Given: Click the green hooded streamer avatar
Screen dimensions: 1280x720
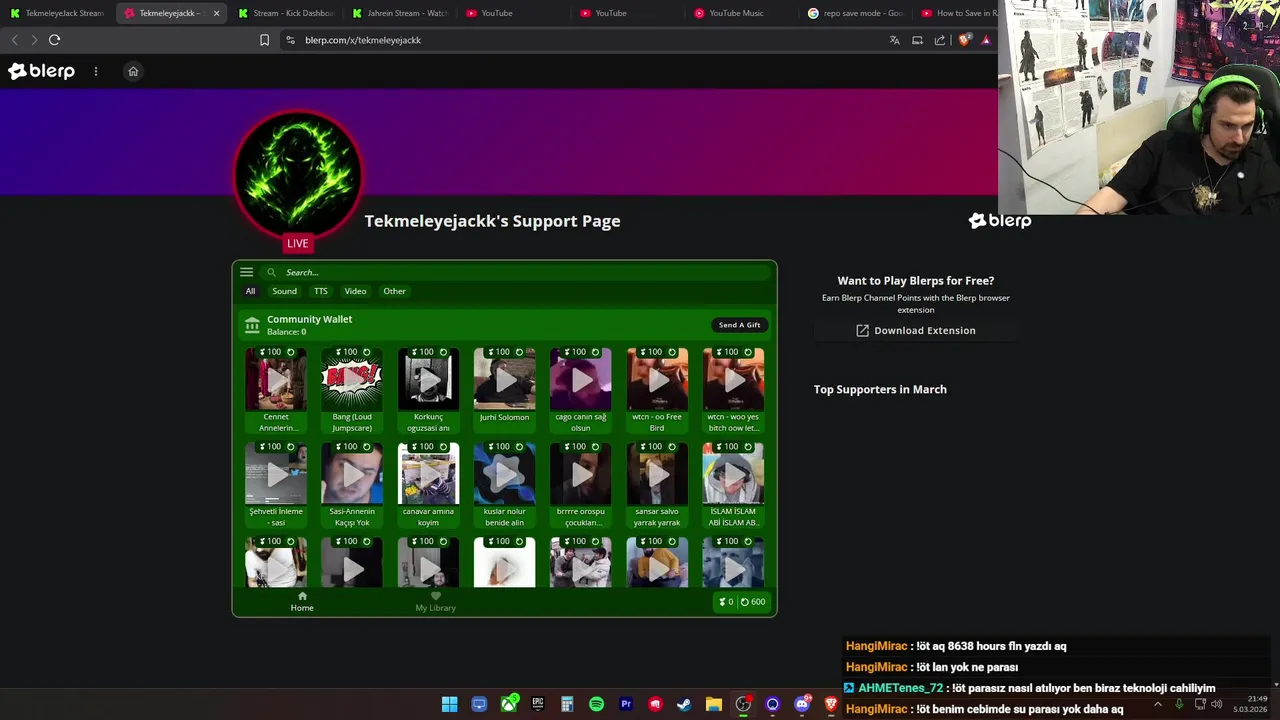Looking at the screenshot, I should coord(298,174).
